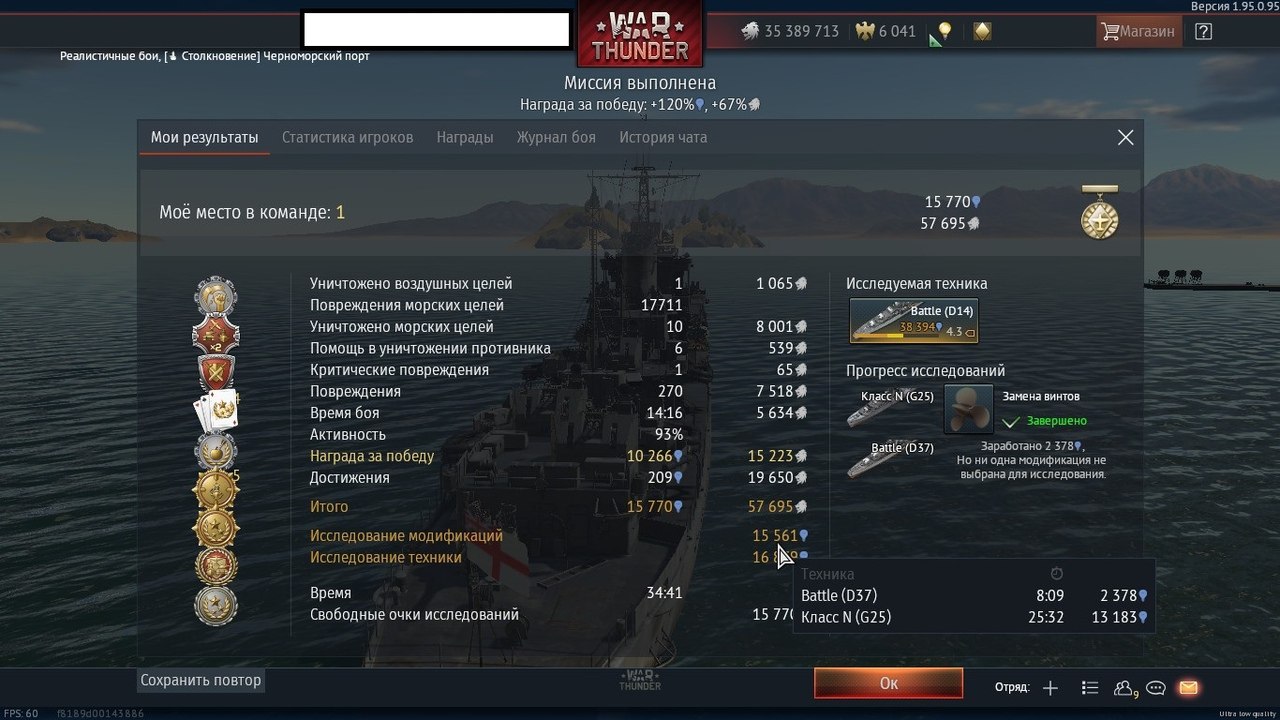Click the Замена винтов propeller modification
The image size is (1280, 720).
coord(968,408)
